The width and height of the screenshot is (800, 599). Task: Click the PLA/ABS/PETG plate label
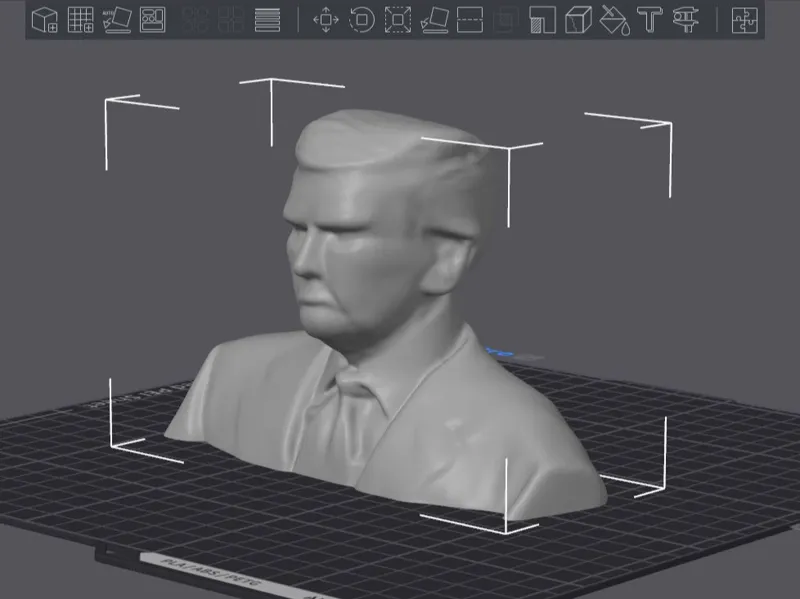[210, 572]
